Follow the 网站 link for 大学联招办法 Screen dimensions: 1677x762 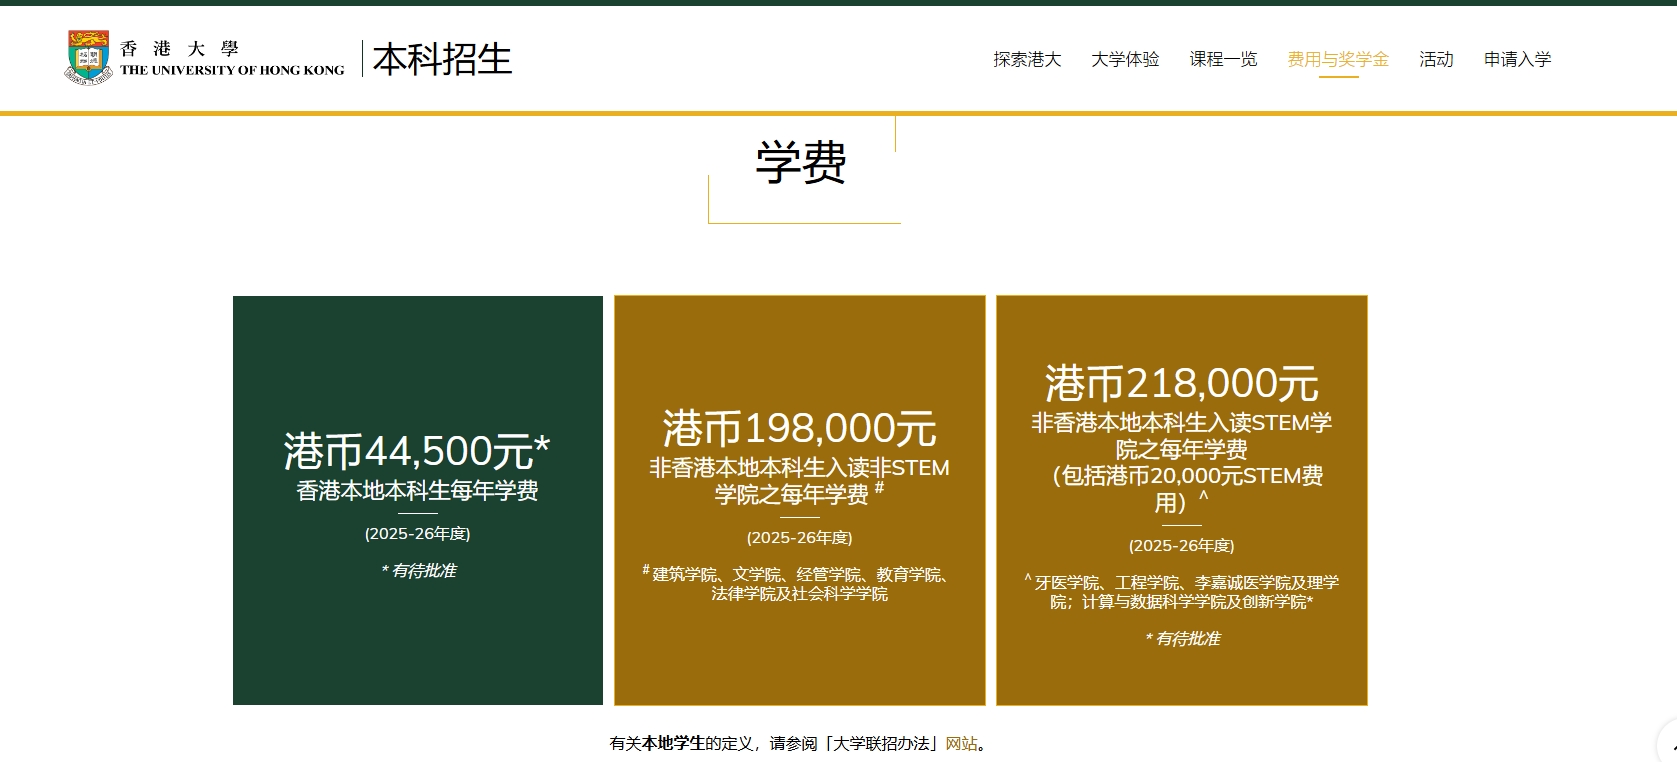(x=961, y=743)
